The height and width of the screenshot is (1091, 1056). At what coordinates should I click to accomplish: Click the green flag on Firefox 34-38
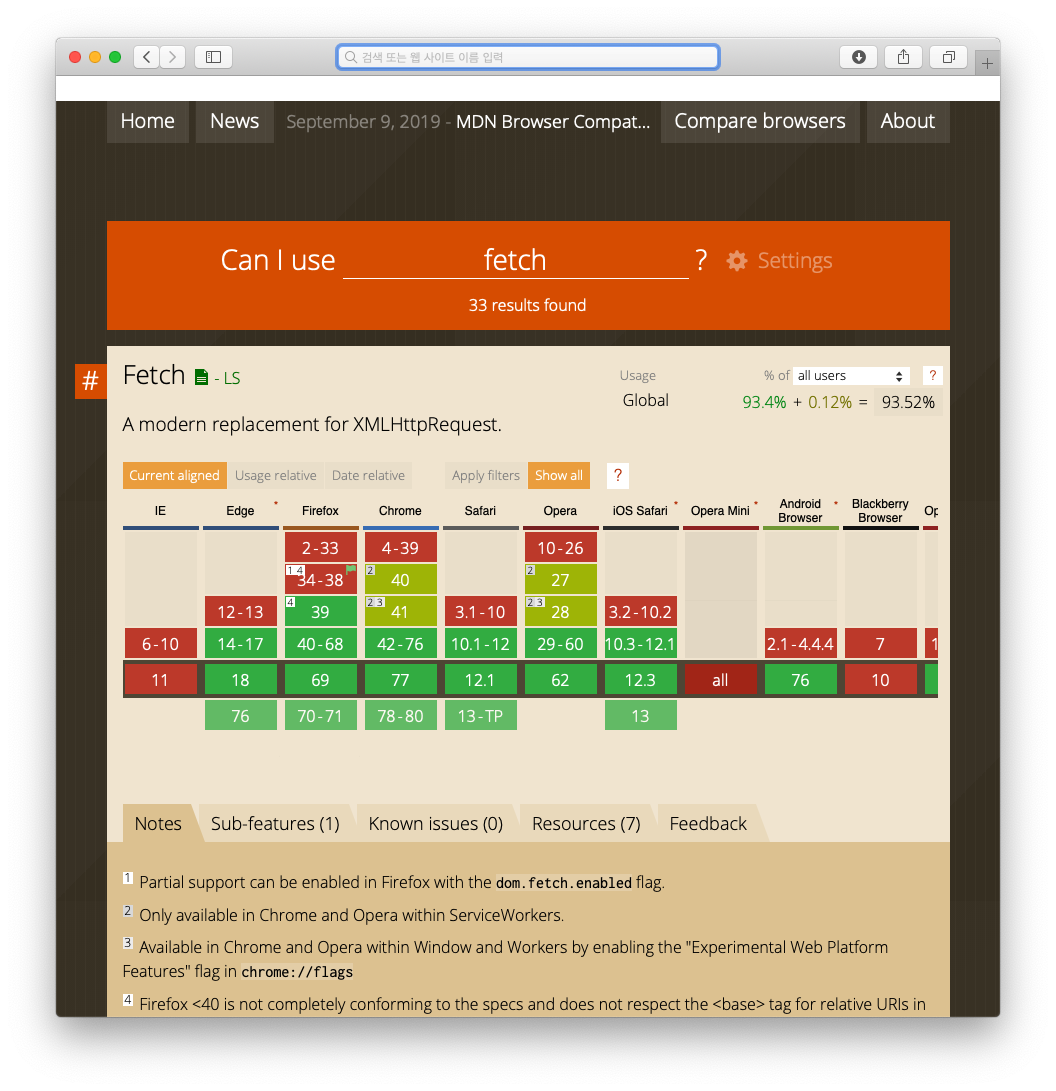click(351, 569)
